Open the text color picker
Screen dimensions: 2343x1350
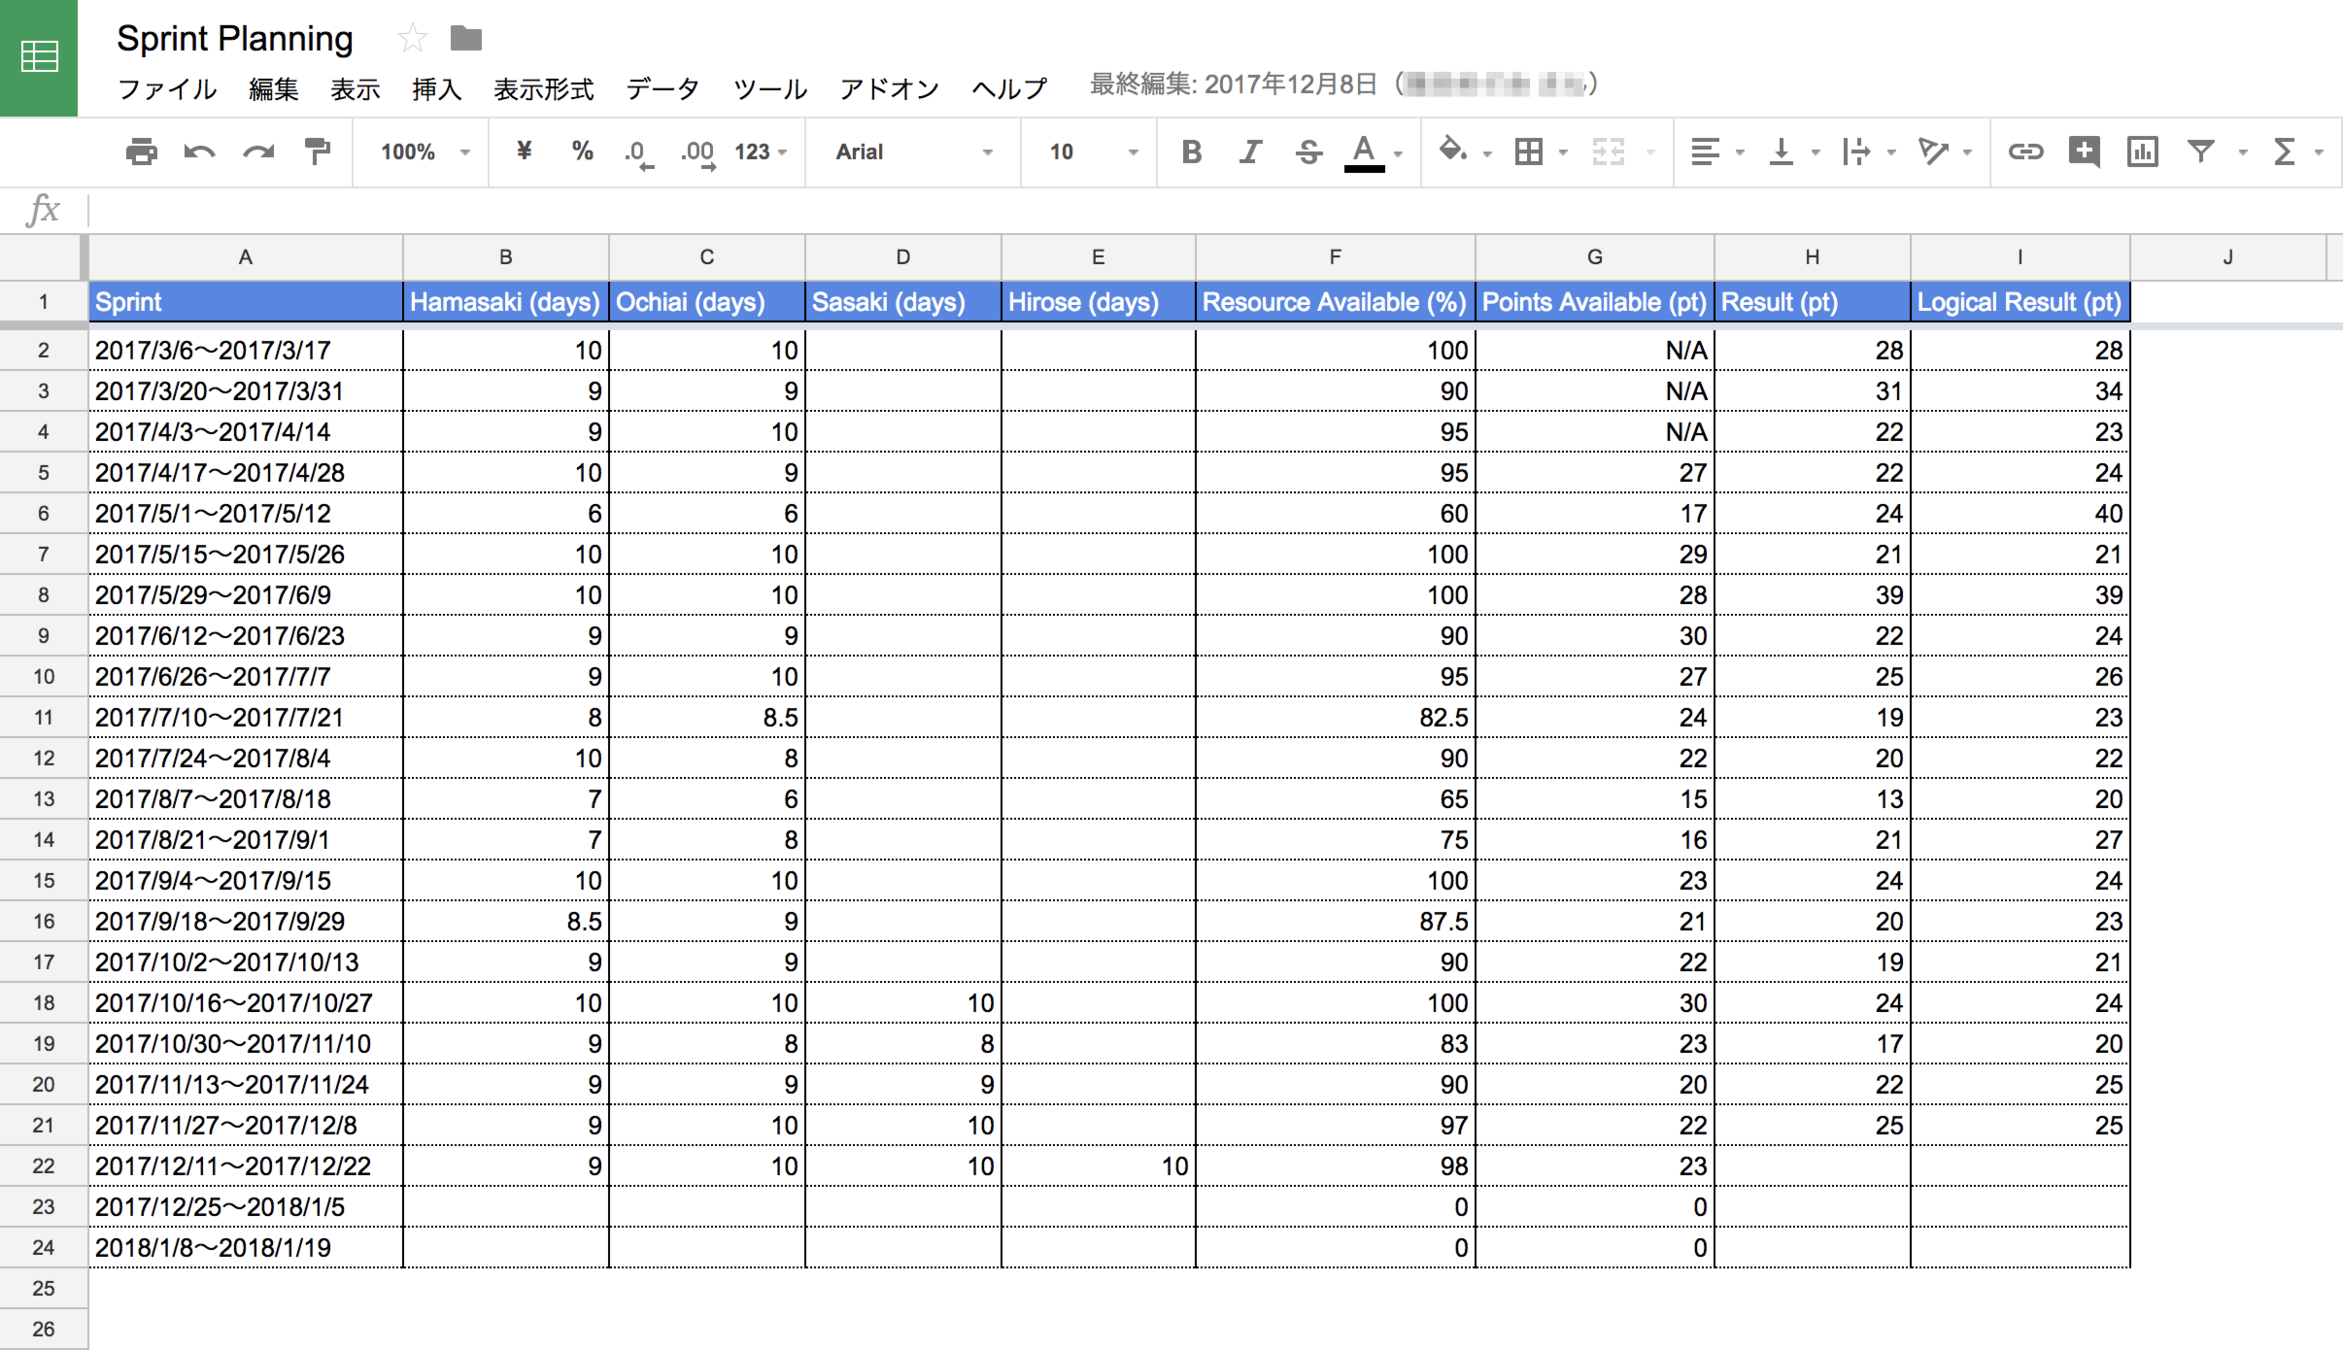[1364, 152]
